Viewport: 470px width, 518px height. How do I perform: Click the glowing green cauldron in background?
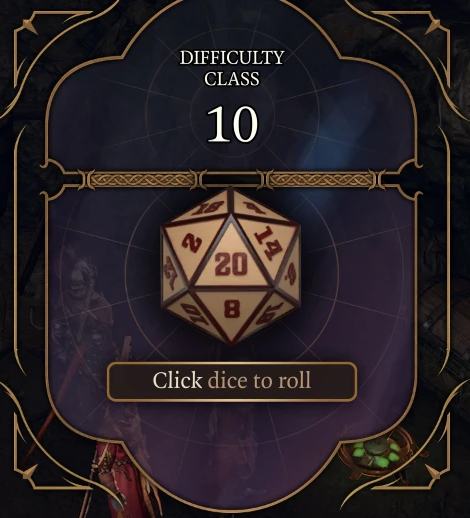[x=377, y=454]
